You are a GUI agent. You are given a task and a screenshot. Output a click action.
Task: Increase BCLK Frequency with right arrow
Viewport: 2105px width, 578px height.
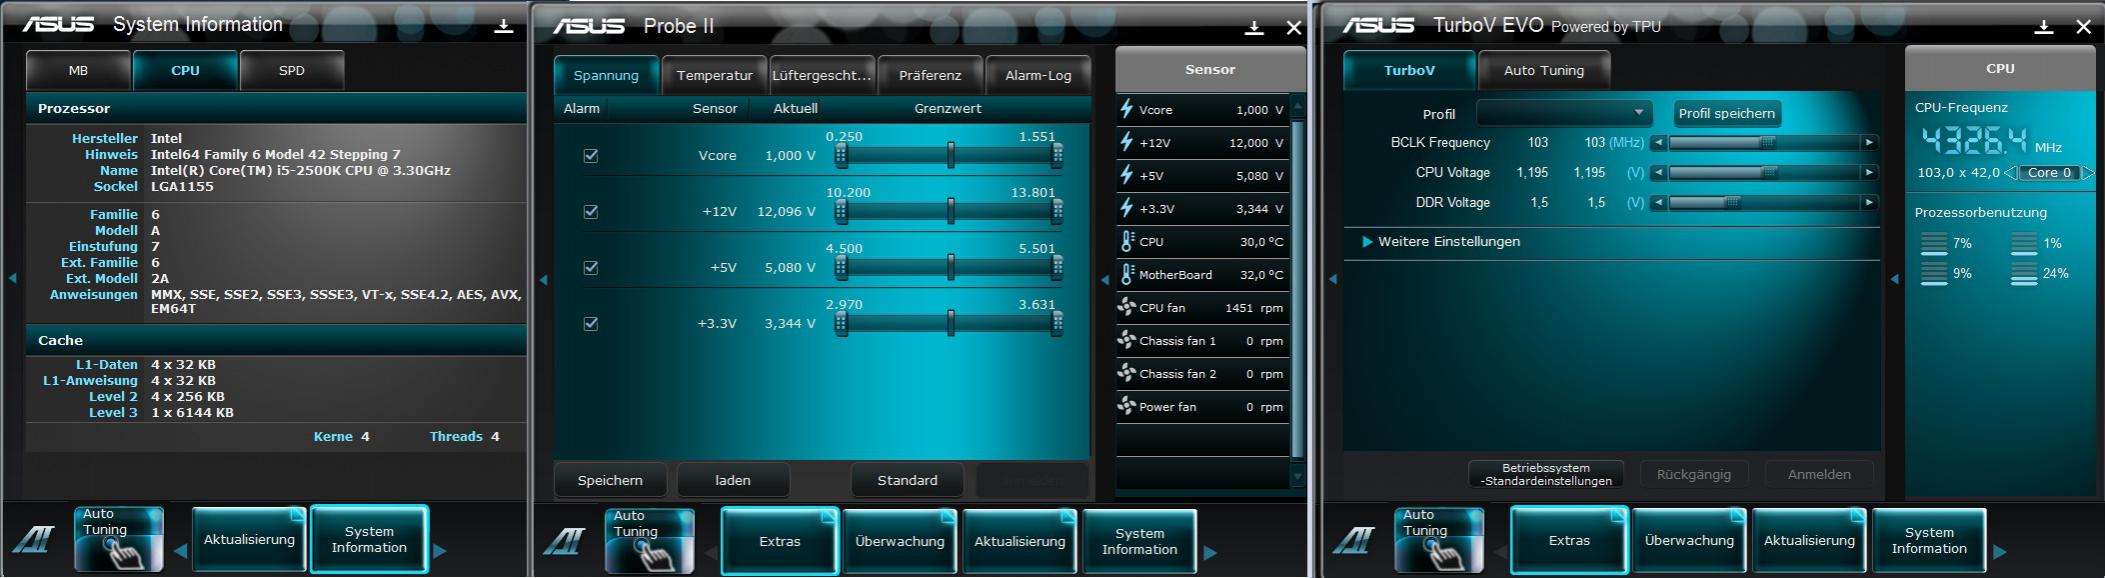tap(1868, 143)
